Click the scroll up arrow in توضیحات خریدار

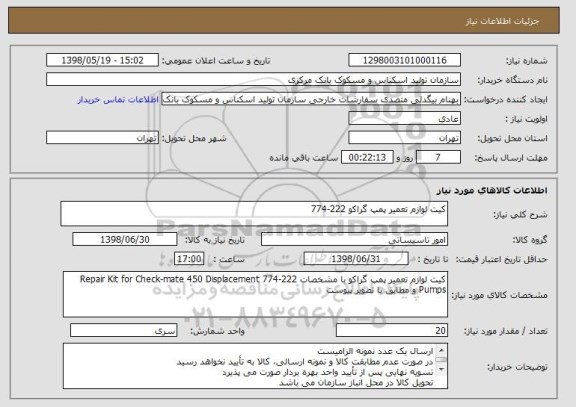coord(441,350)
